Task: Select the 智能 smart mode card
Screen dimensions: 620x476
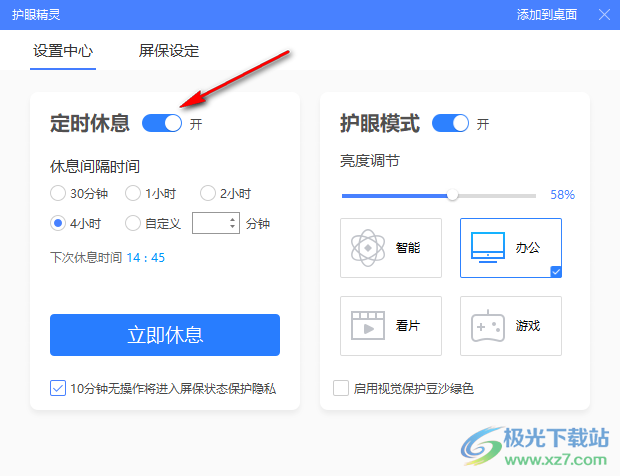Action: [391, 248]
